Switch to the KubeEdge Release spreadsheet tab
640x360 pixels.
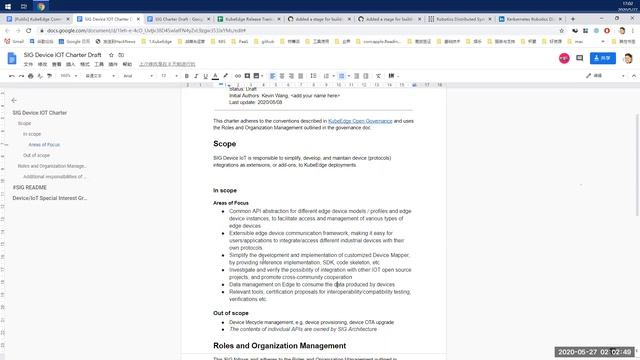point(249,19)
